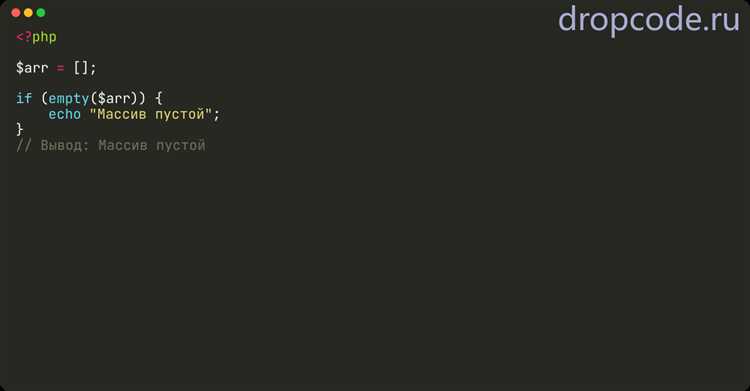
Task: Click the opening curly brace after if
Action: pyautogui.click(x=159, y=98)
